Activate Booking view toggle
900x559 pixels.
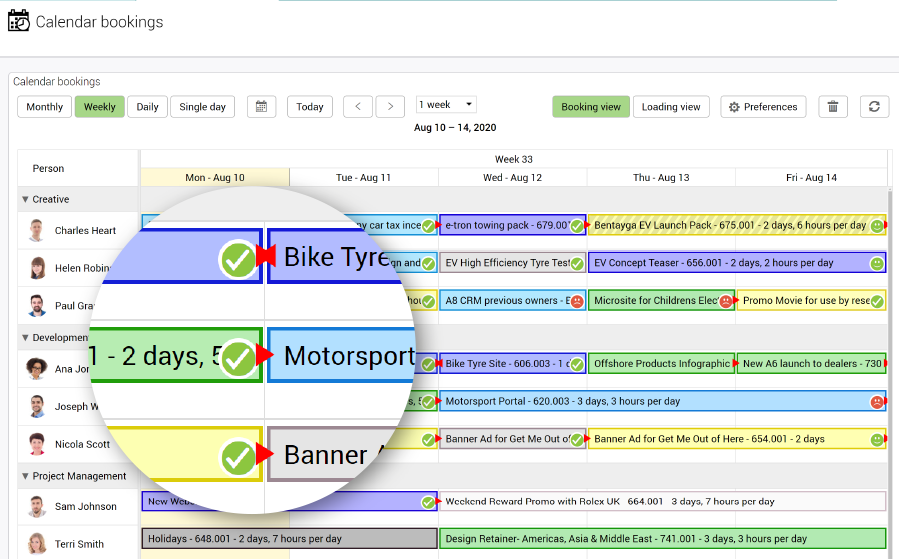(x=591, y=107)
